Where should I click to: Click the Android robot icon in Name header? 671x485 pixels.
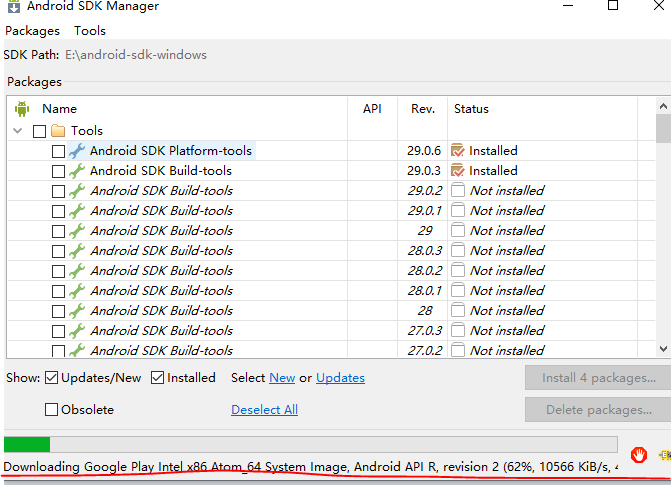(22, 109)
